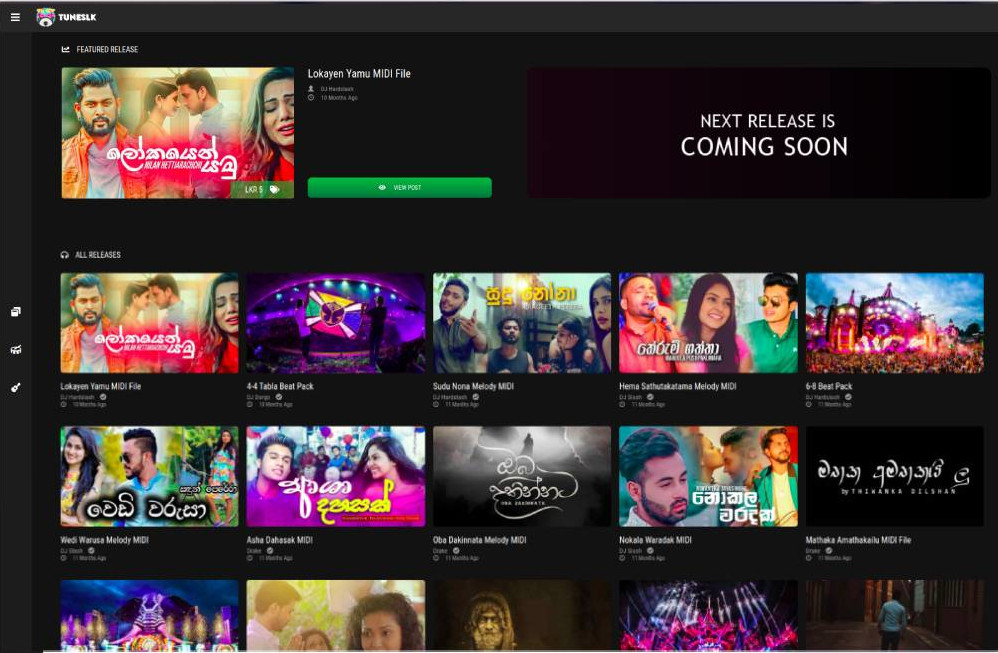Click the verified badge under Oba Dakinnata Melody MIDI
The height and width of the screenshot is (653, 998).
coord(456,551)
